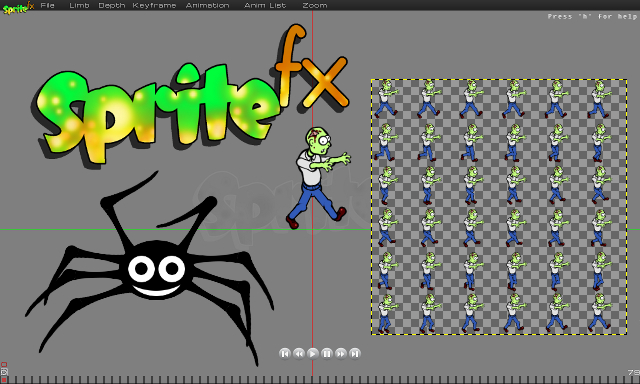The height and width of the screenshot is (384, 640).
Task: Open the Keyframe menu
Action: click(x=154, y=5)
